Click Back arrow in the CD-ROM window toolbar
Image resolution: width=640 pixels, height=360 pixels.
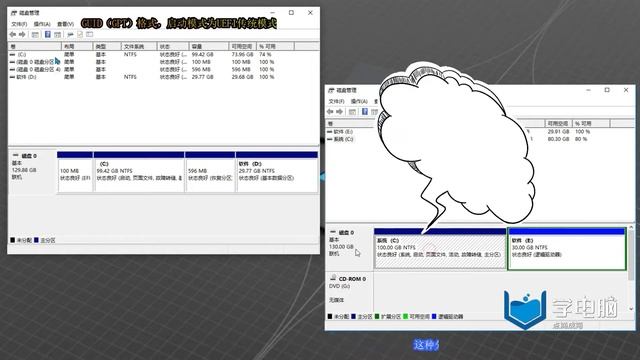(330, 112)
